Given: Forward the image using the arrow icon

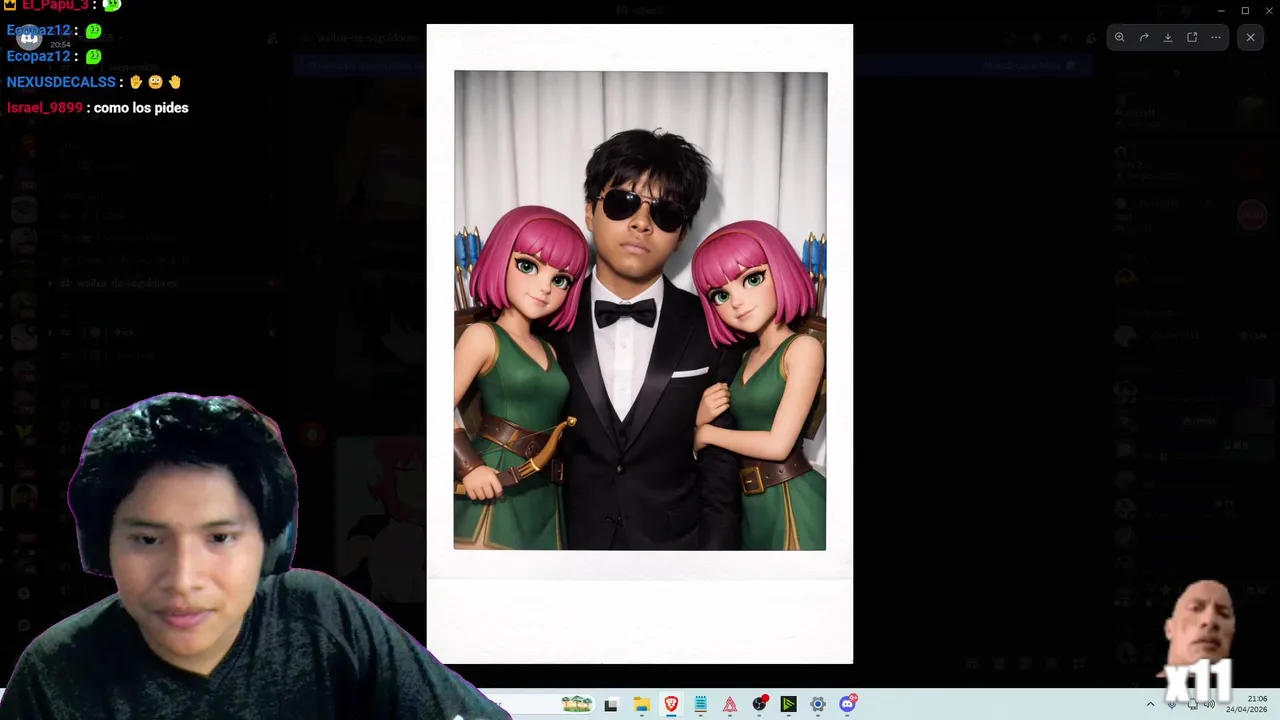Looking at the screenshot, I should click(1143, 37).
